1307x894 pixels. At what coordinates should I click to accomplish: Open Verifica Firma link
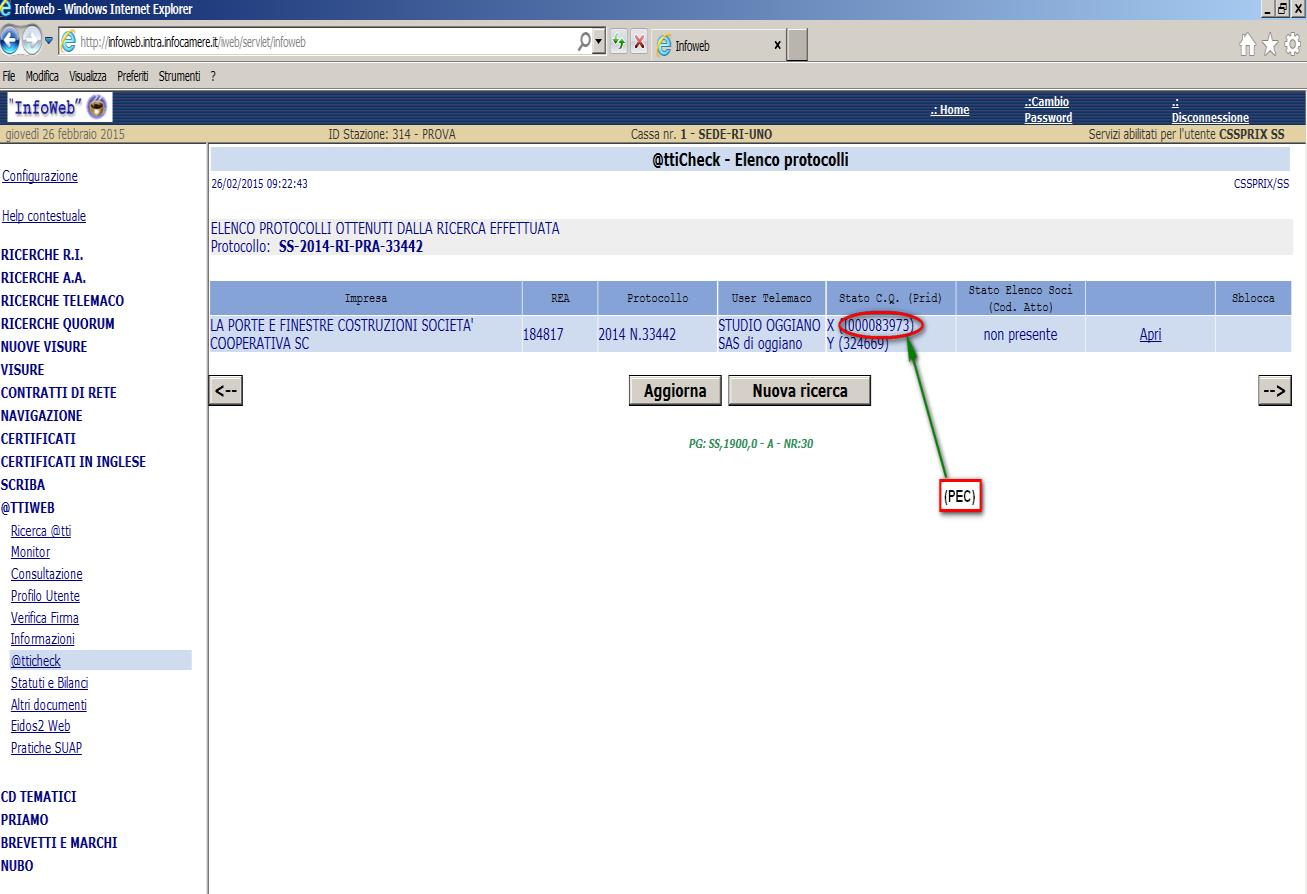[45, 619]
